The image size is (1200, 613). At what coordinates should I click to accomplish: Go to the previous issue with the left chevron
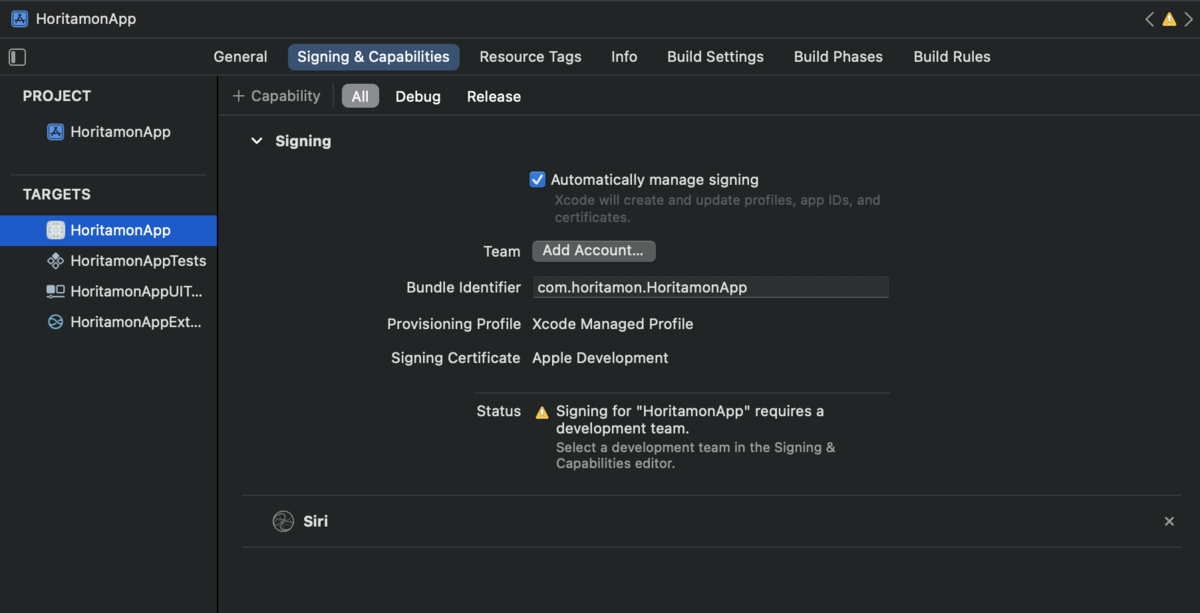coord(1150,19)
